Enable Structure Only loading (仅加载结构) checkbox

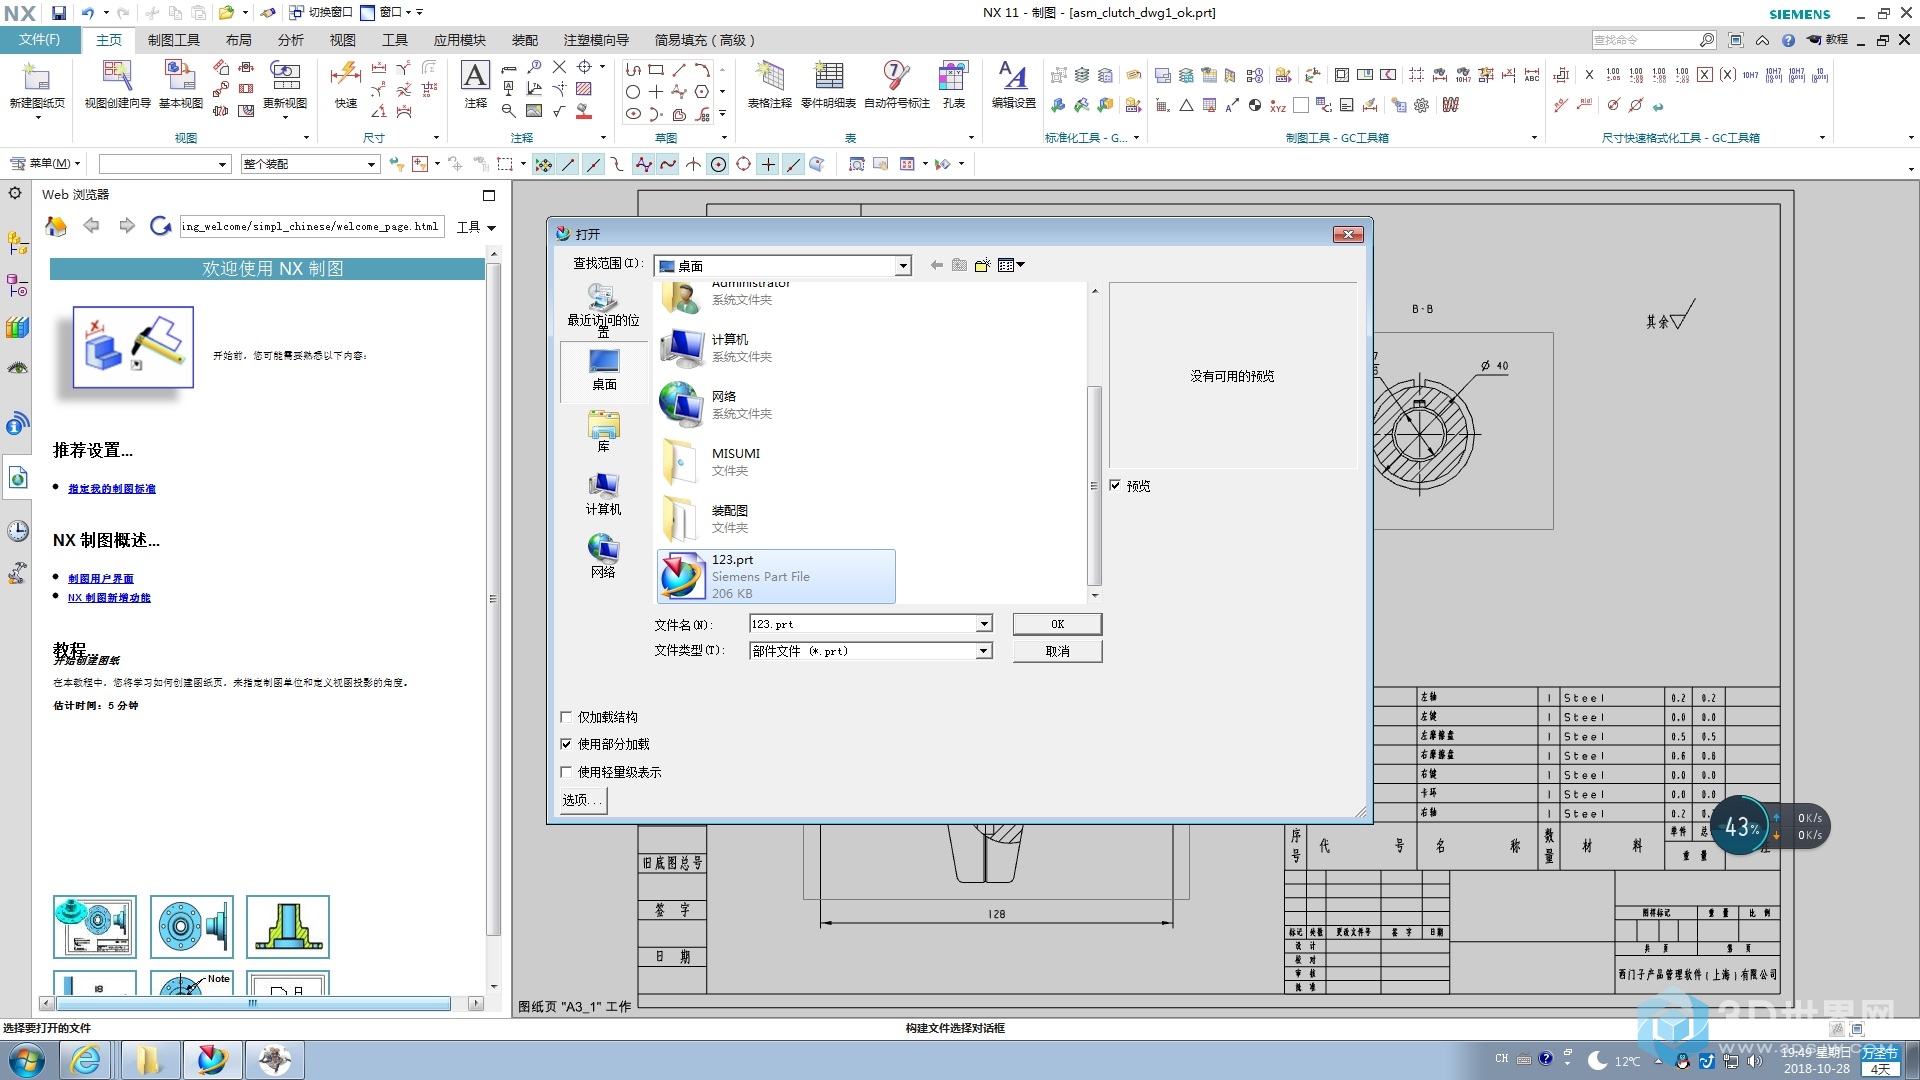coord(566,717)
